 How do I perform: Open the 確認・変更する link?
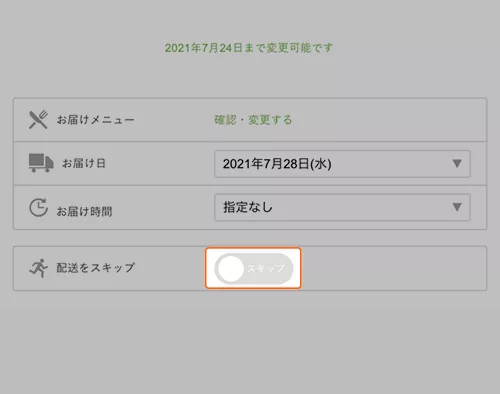pos(253,120)
